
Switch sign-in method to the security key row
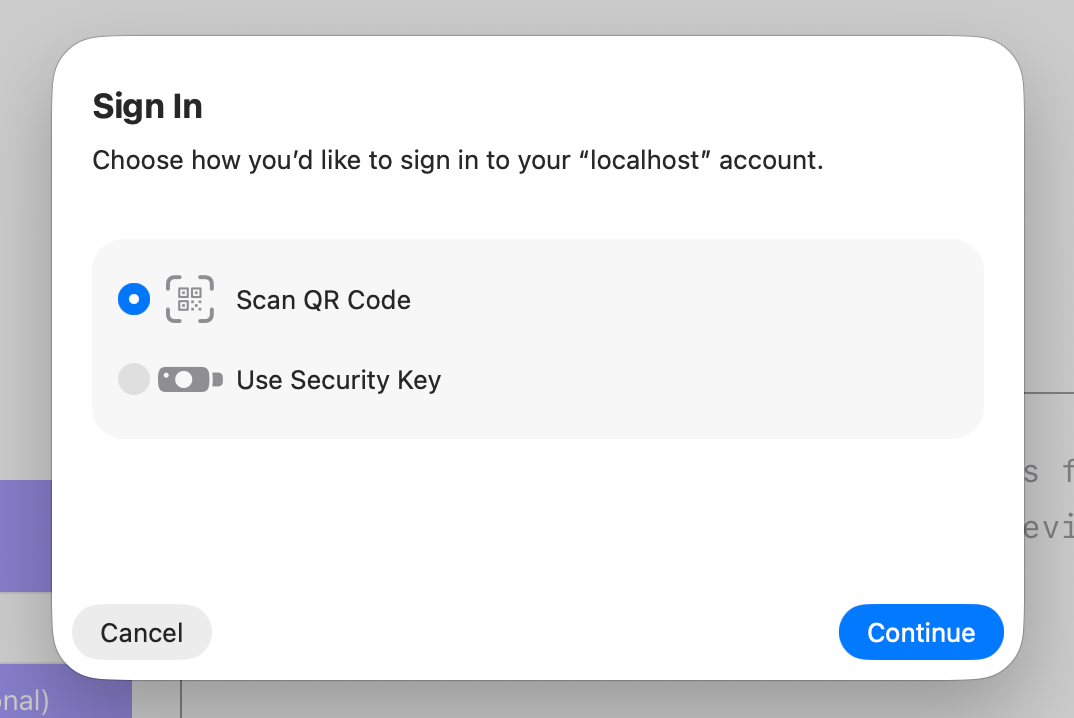[x=338, y=379]
